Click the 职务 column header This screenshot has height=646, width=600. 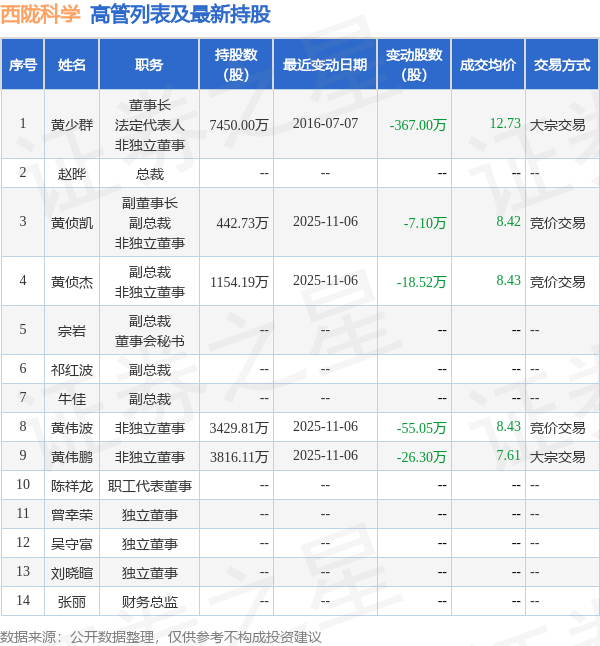pos(149,65)
